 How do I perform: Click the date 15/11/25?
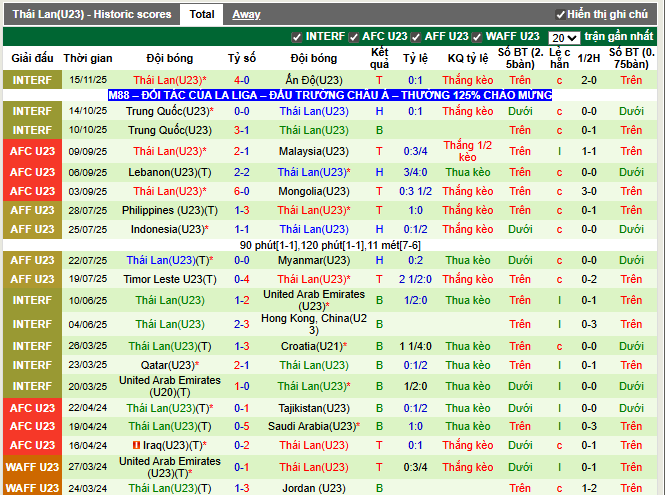[x=88, y=80]
